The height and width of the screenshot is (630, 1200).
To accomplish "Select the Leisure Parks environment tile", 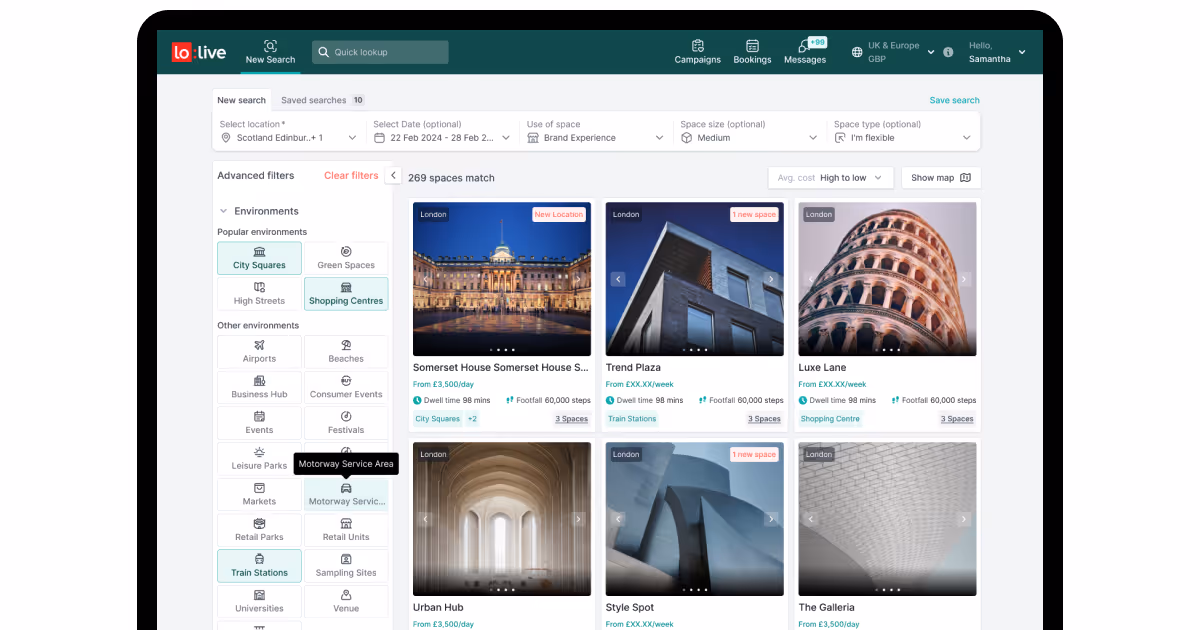I will click(259, 458).
